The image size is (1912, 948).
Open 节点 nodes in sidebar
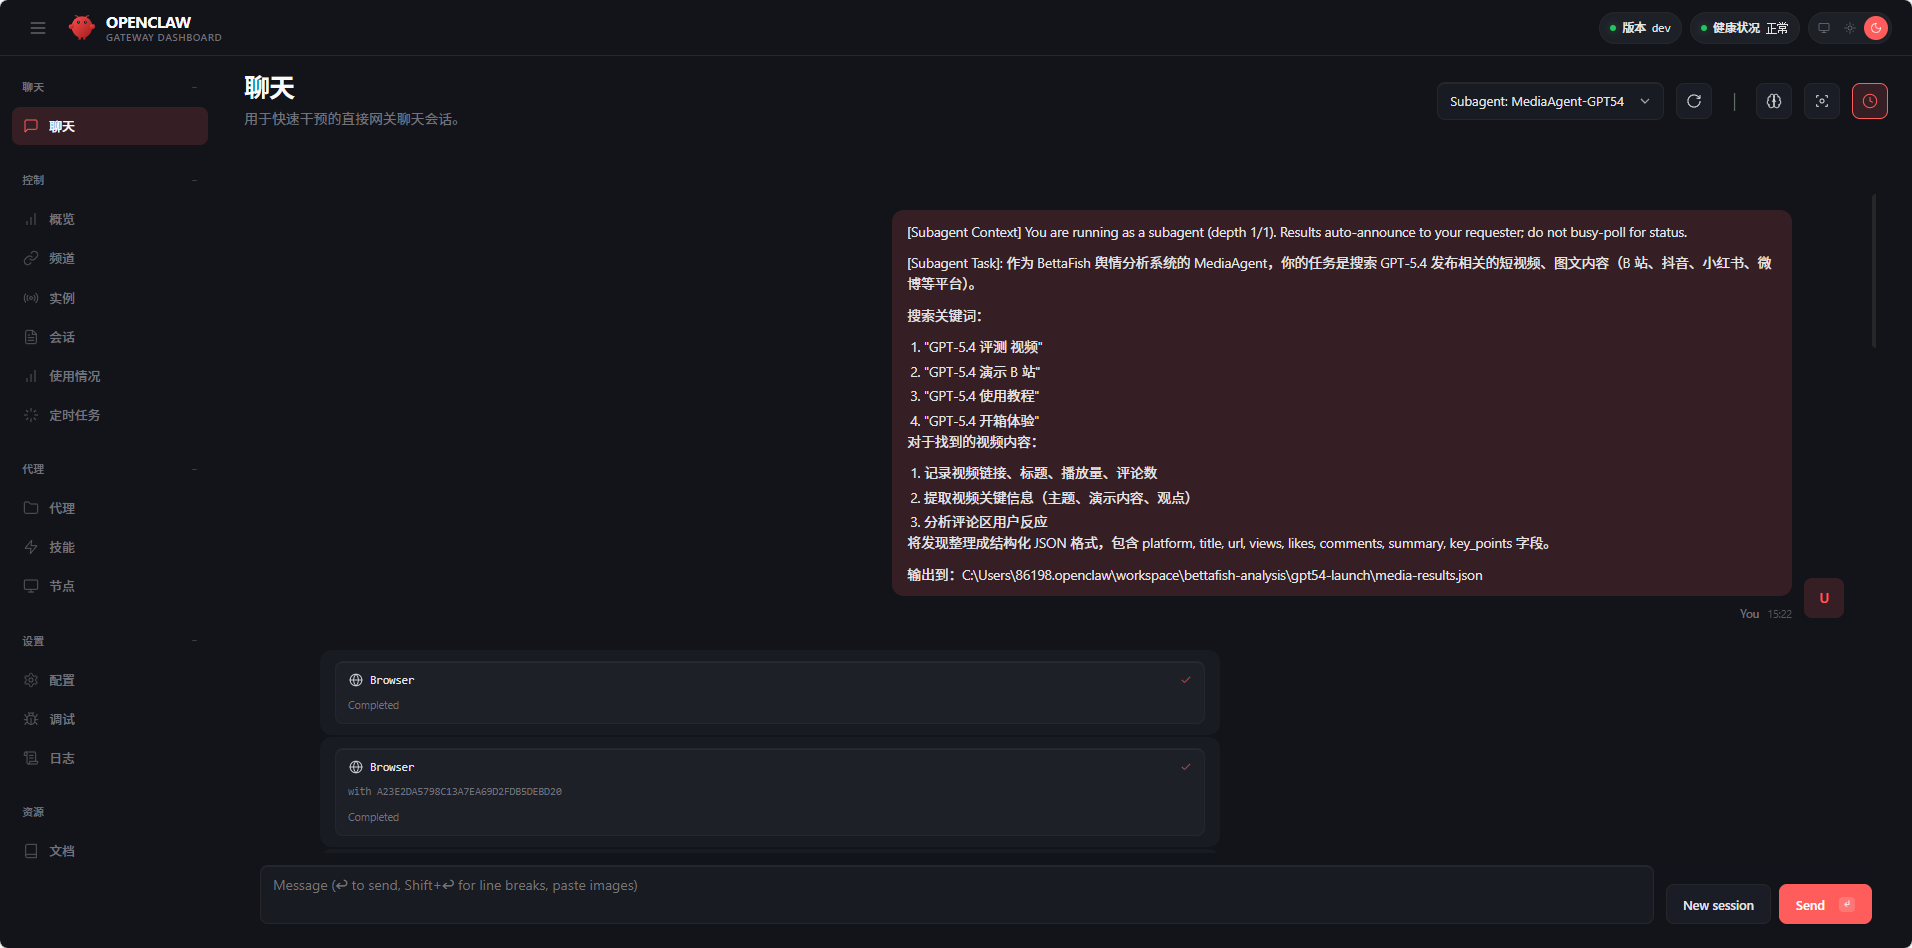(110, 586)
